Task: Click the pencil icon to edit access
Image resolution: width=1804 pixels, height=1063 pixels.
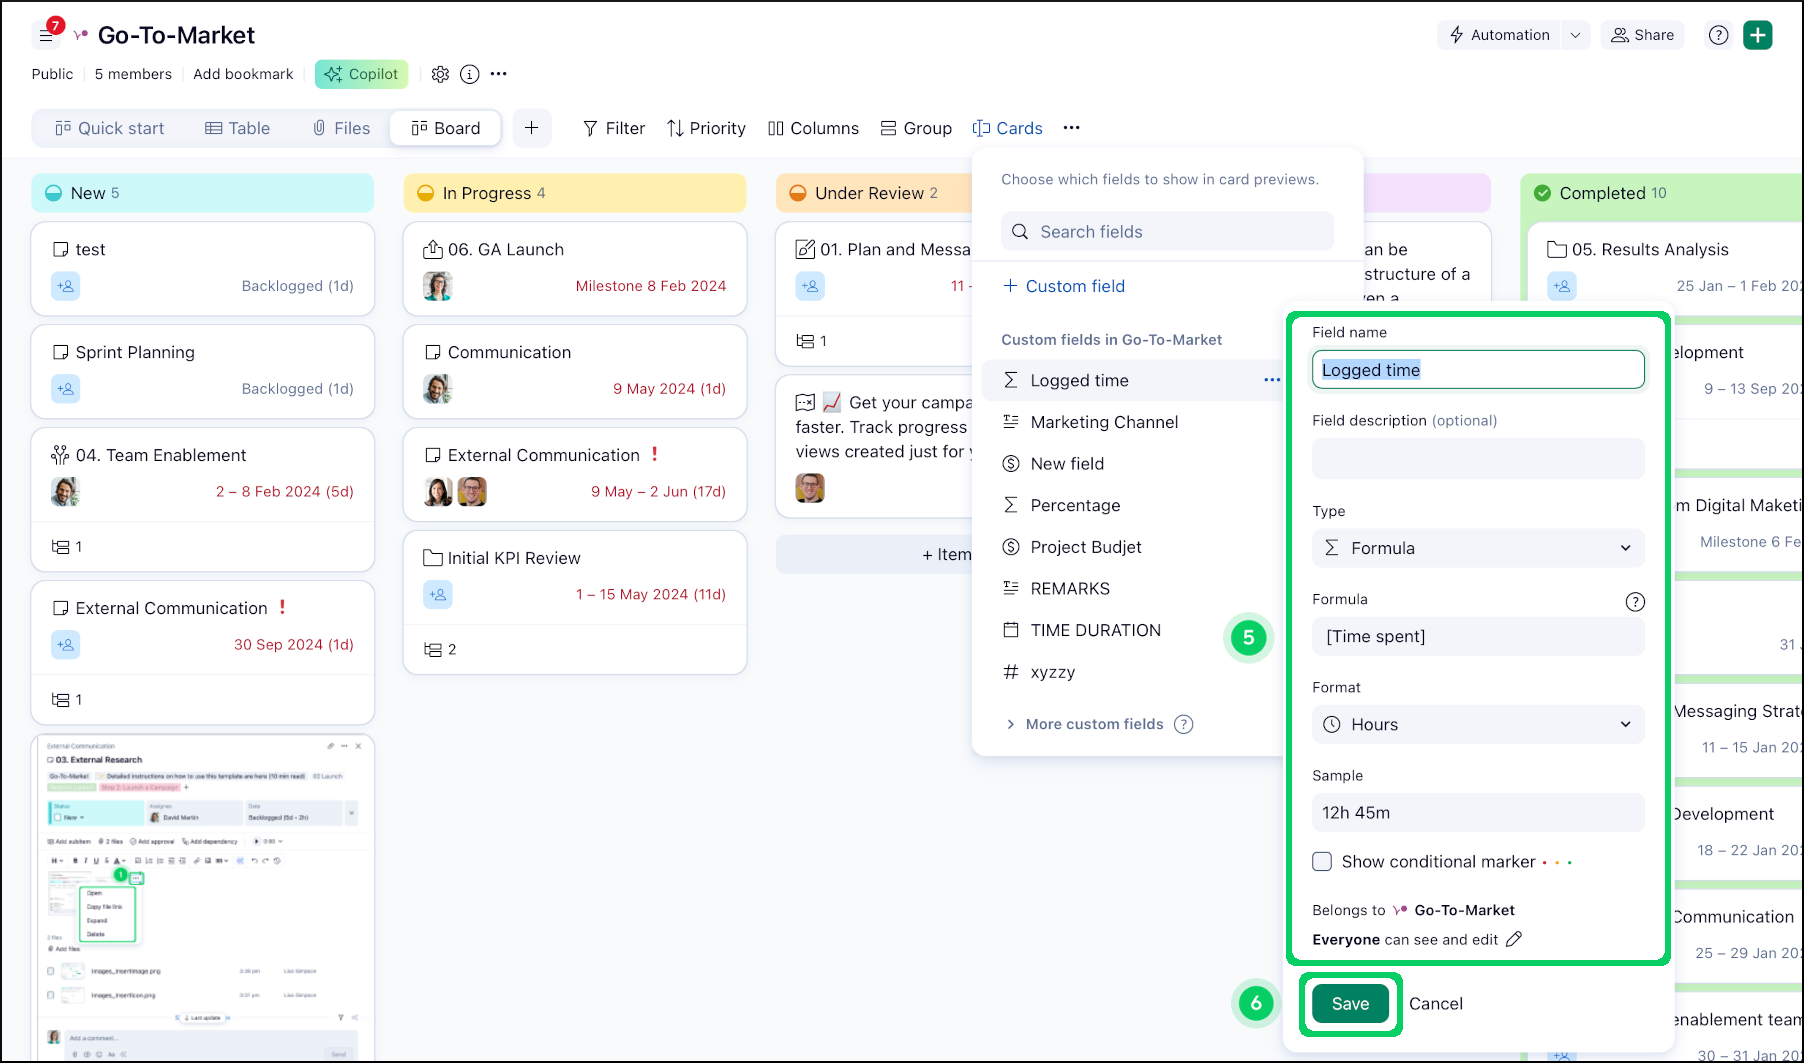Action: click(1514, 939)
